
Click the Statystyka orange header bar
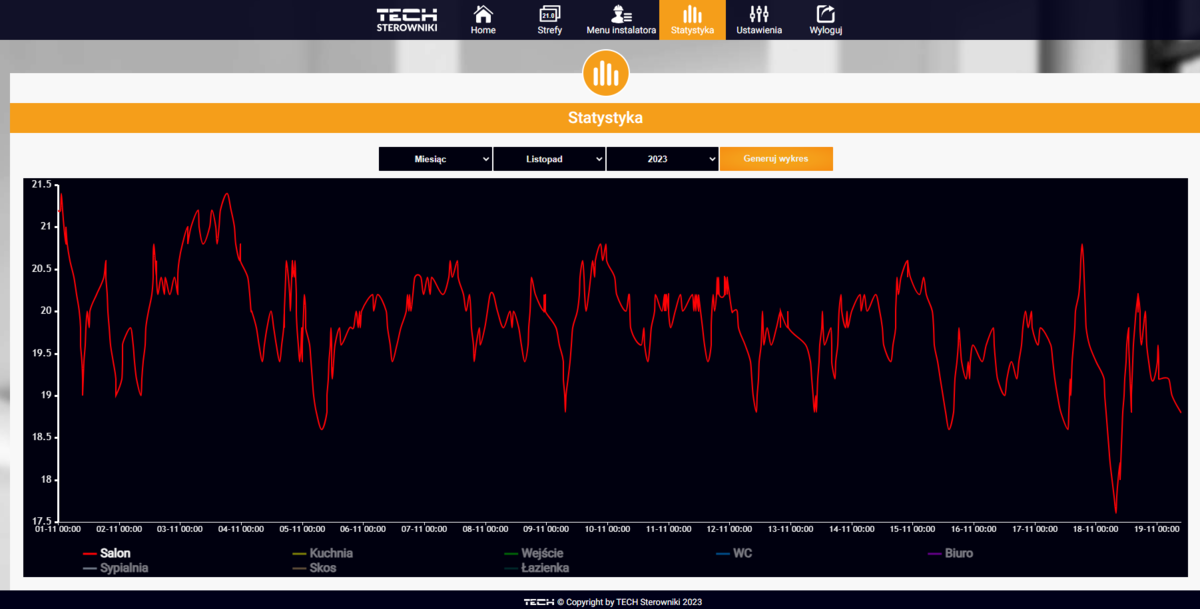tap(605, 118)
